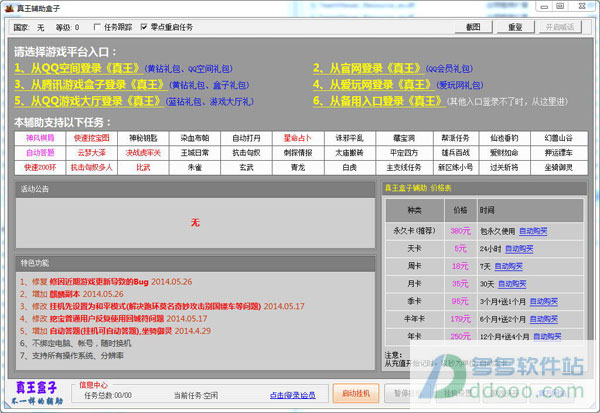600x413 pixels.
Task: Click the 截图 screenshot button
Action: tap(473, 27)
